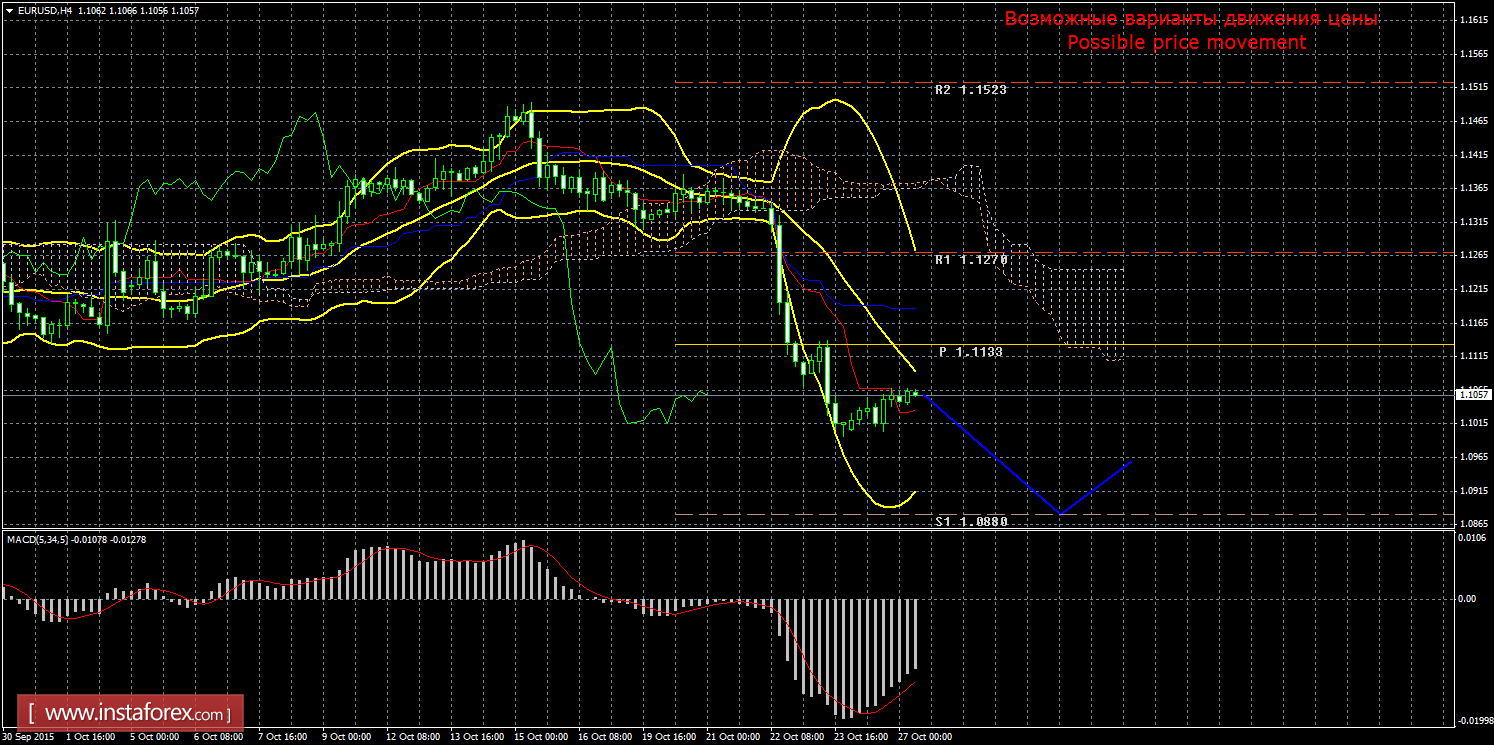Click the '27 Oct 00:00' time axis label

tap(926, 737)
